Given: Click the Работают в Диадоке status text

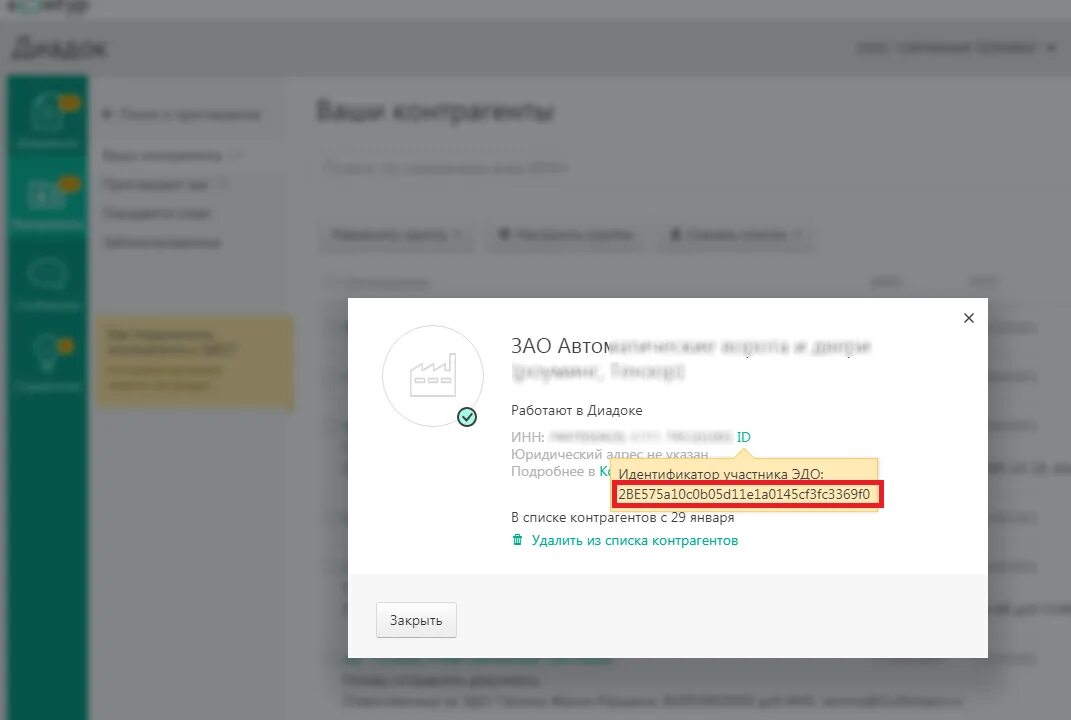Looking at the screenshot, I should click(576, 411).
